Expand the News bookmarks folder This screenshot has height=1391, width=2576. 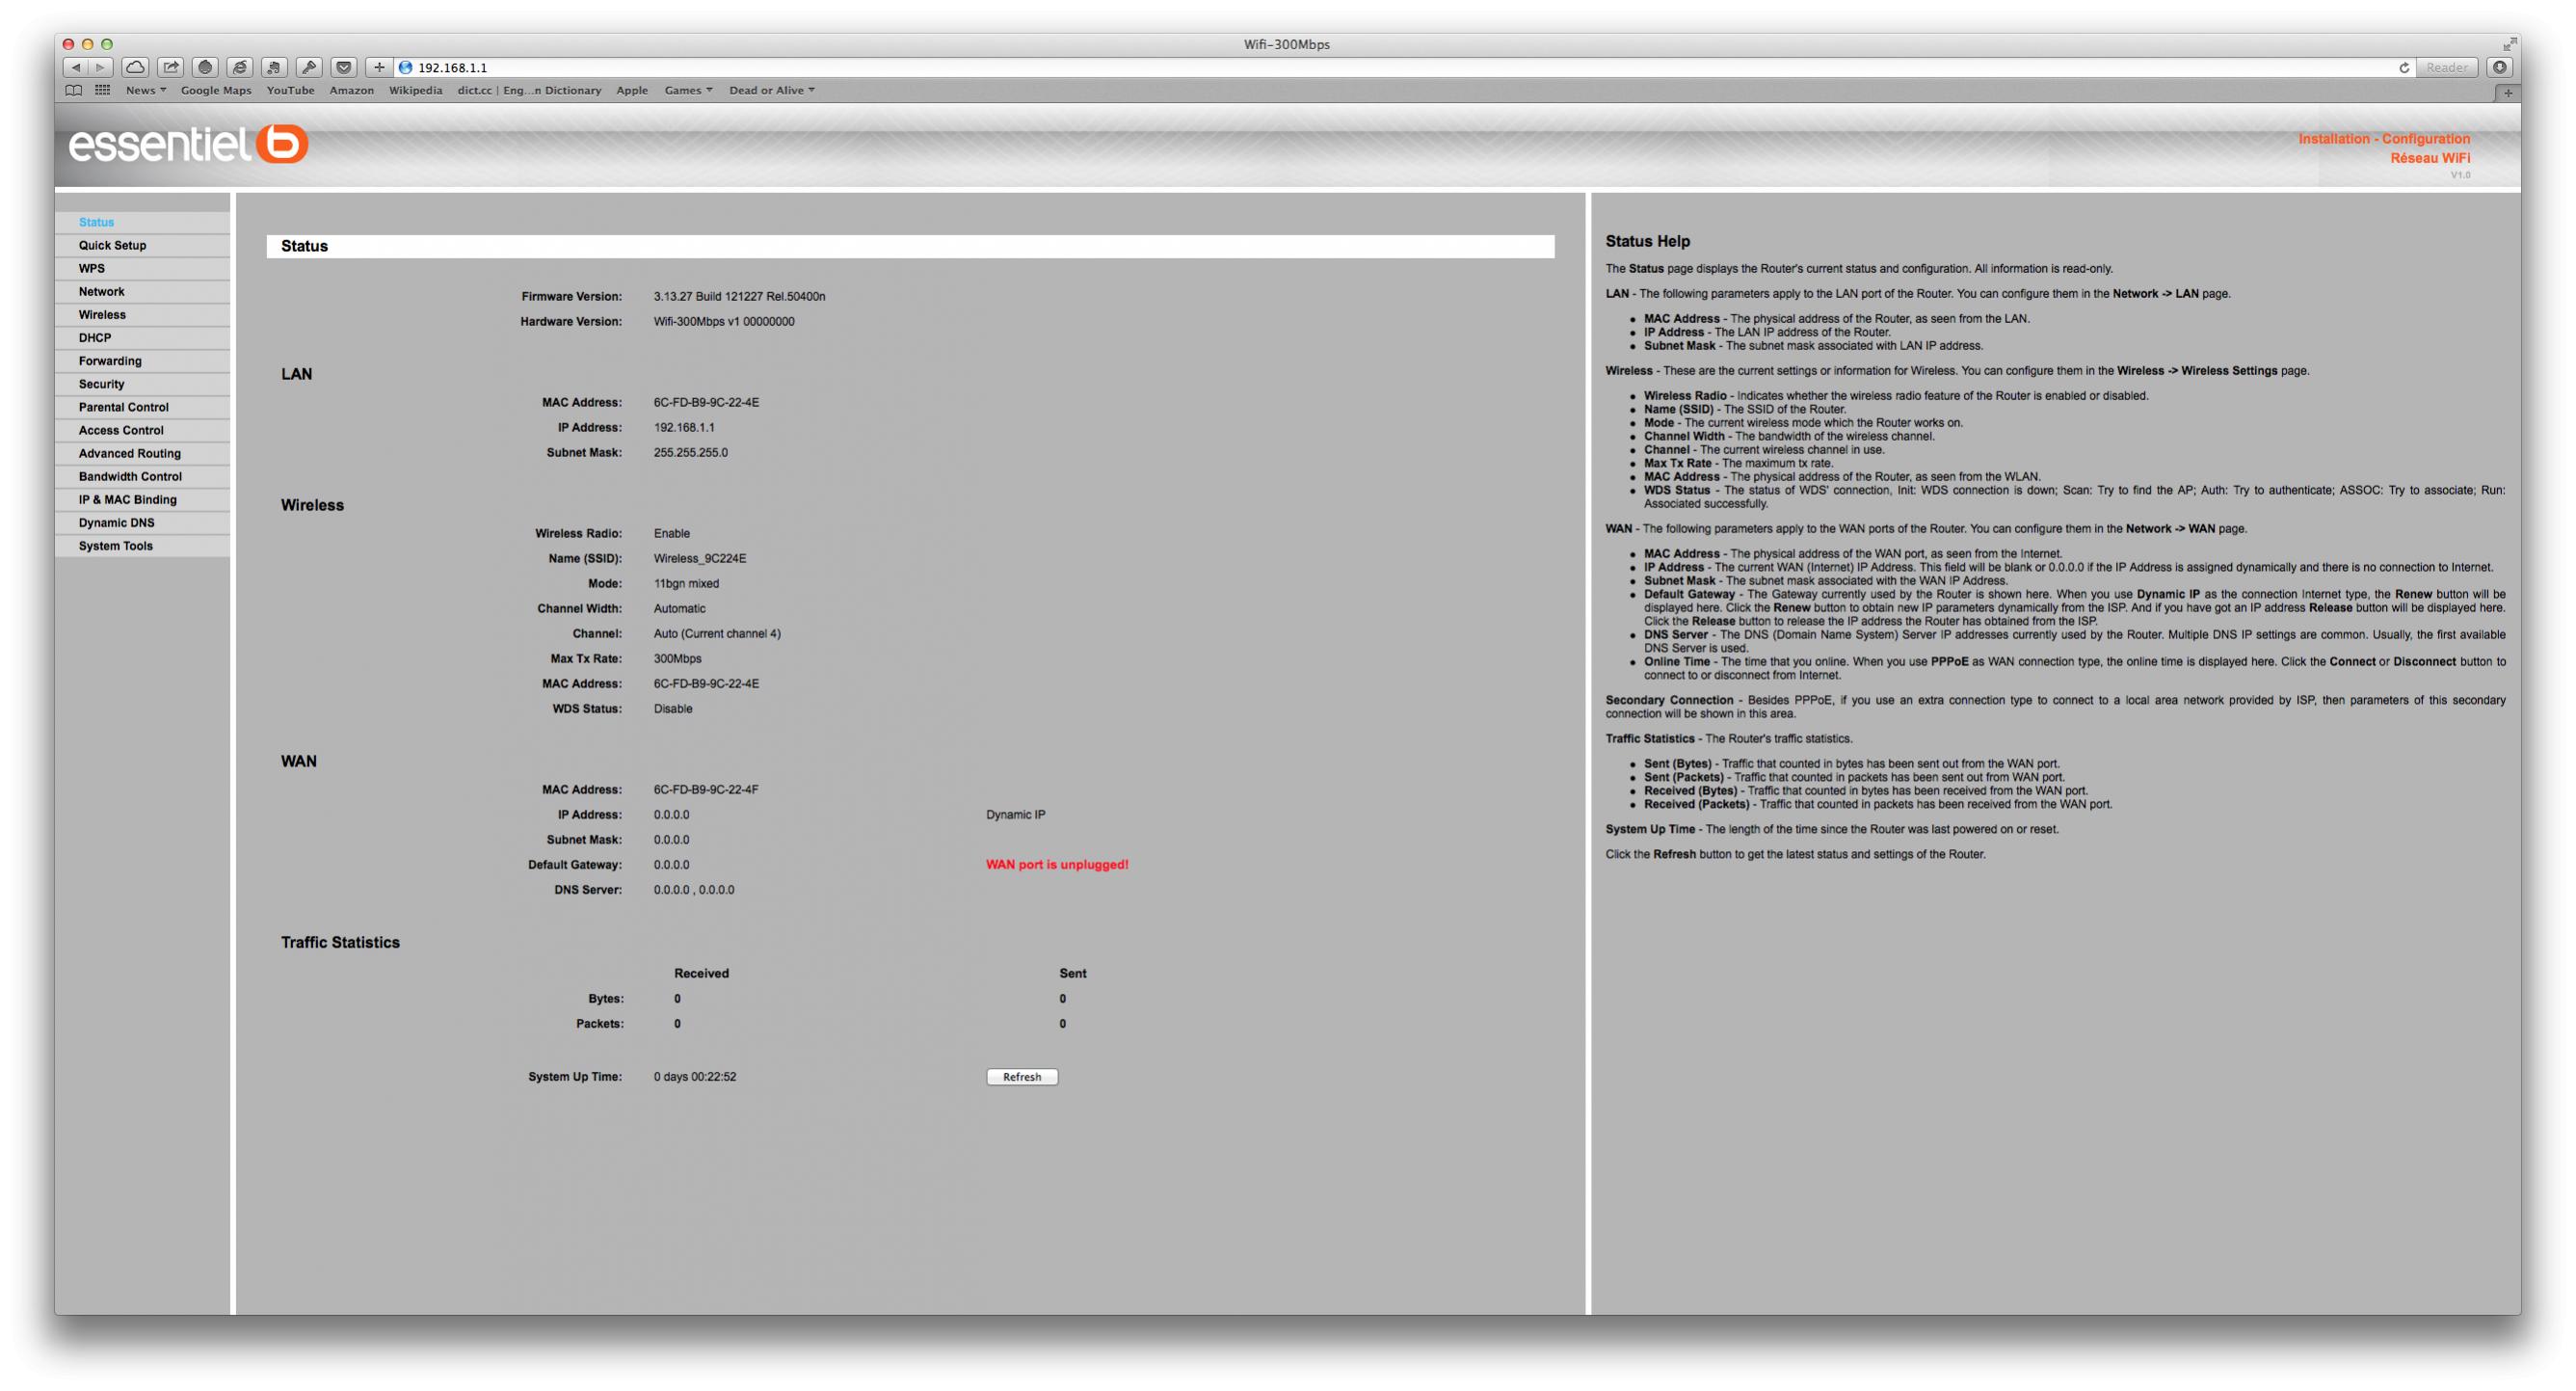[x=145, y=90]
